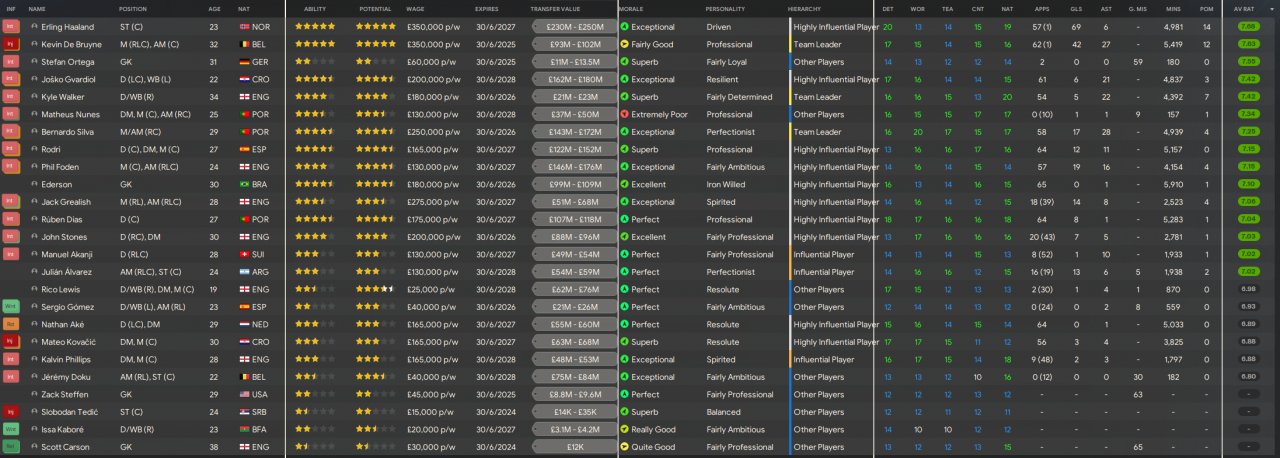Open Jack Grealish's player name link

tap(67, 202)
